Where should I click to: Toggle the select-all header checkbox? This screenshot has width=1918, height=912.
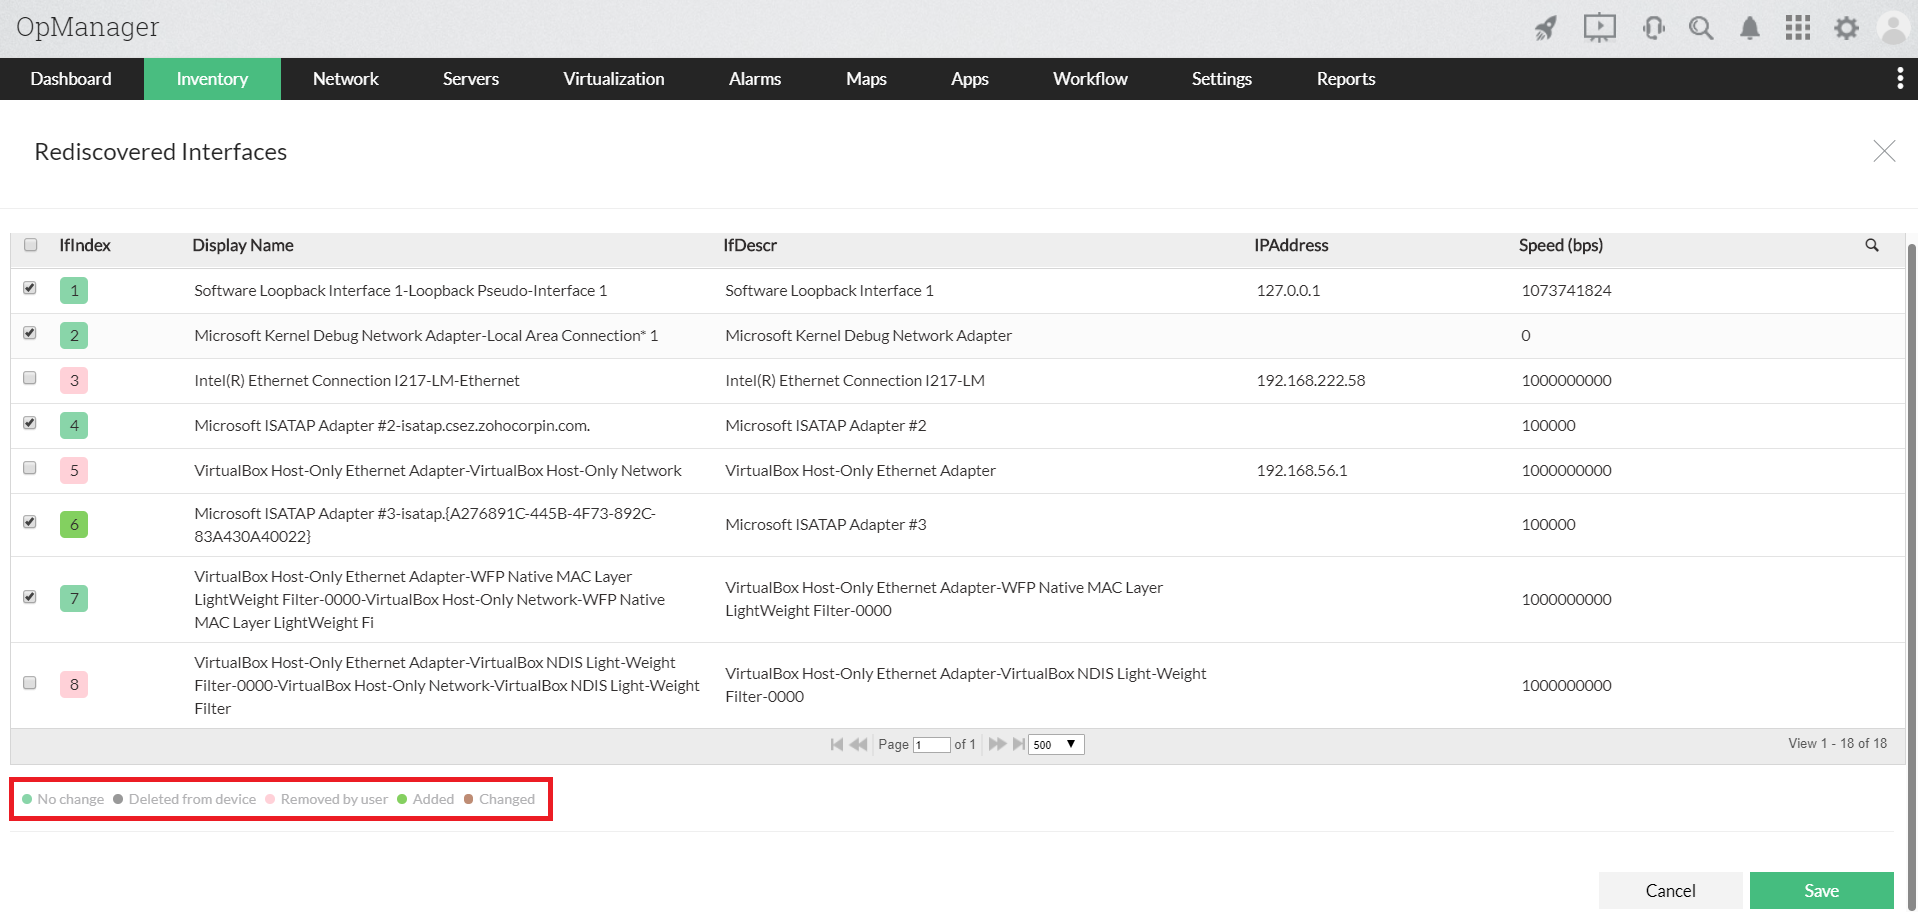pos(31,245)
